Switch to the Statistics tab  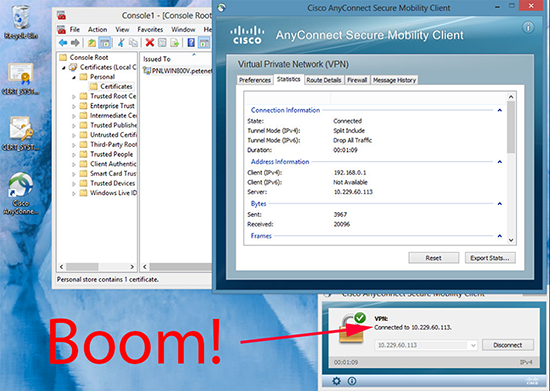[x=288, y=79]
